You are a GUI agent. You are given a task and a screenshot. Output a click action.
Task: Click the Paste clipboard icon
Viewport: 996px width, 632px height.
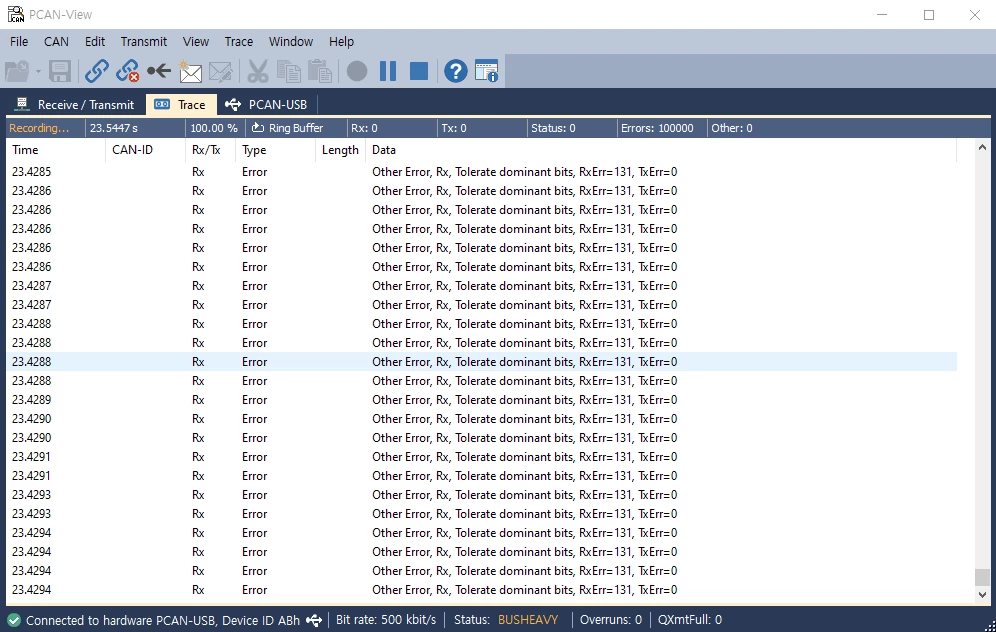pos(320,71)
